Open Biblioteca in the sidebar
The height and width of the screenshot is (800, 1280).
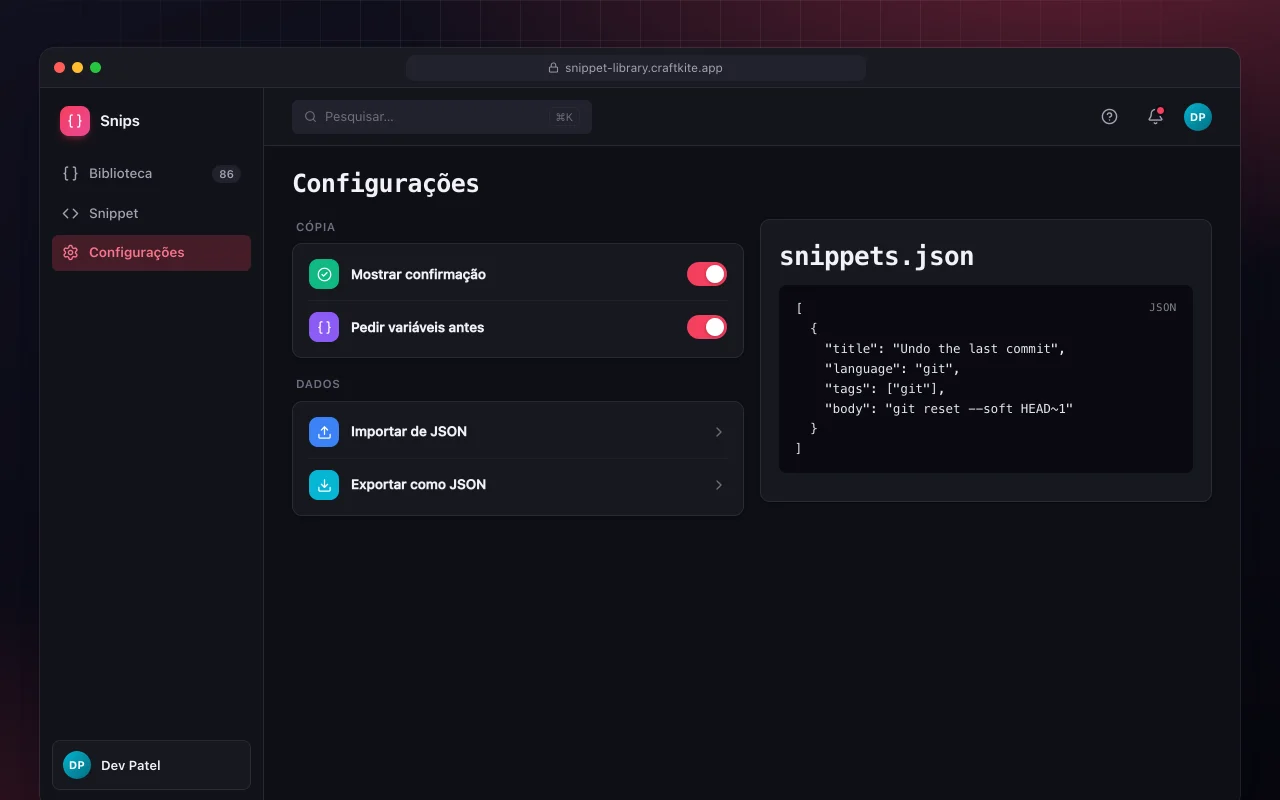tap(151, 174)
